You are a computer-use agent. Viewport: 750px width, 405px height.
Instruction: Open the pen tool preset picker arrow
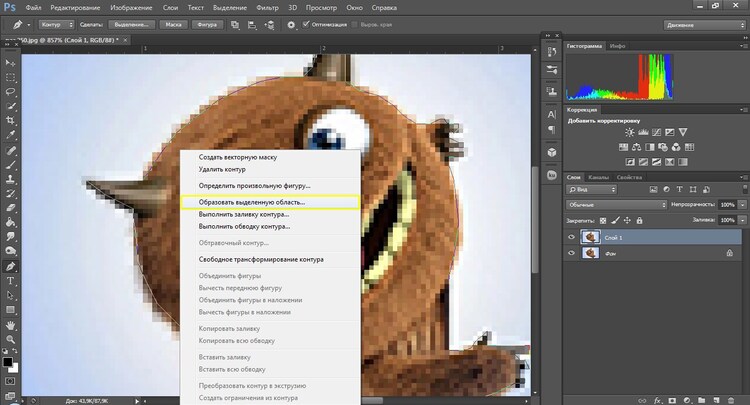pyautogui.click(x=29, y=25)
